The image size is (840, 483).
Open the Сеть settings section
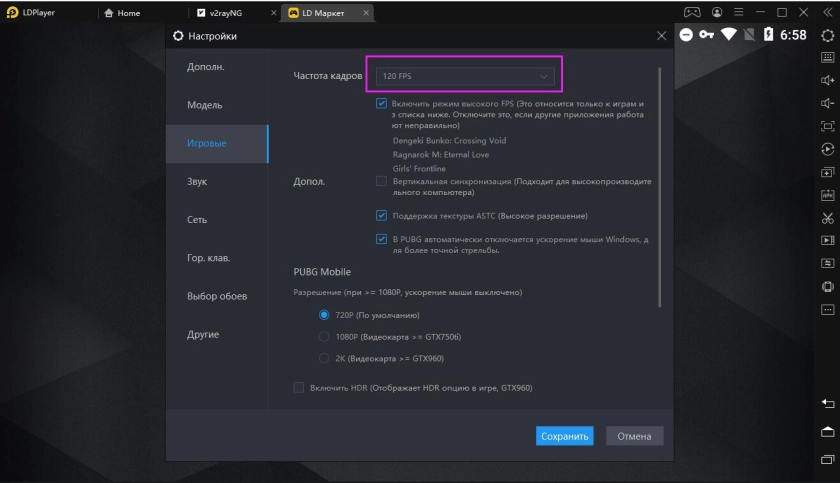(x=217, y=220)
